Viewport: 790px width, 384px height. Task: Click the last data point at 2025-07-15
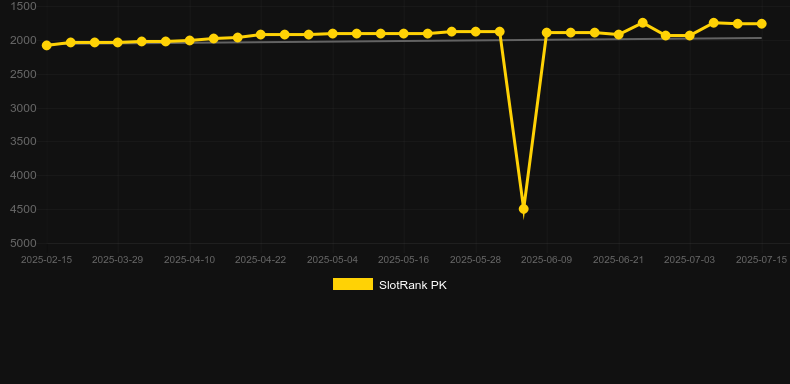tap(761, 24)
